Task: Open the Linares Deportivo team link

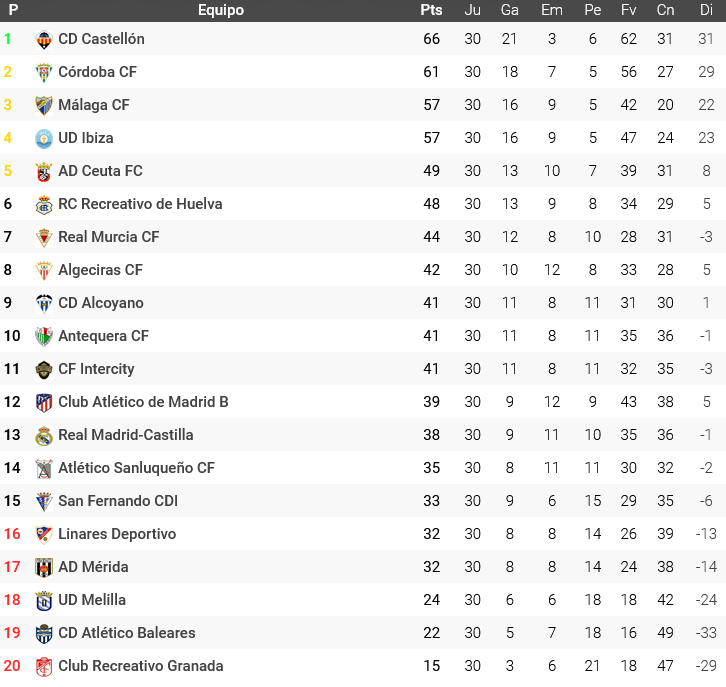Action: pos(117,534)
